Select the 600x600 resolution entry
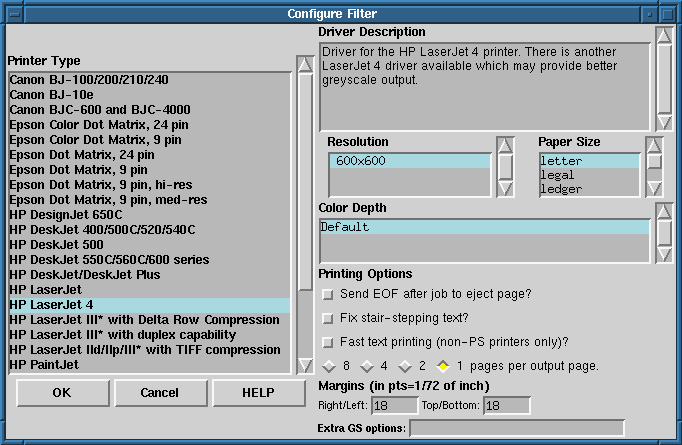 tap(409, 160)
